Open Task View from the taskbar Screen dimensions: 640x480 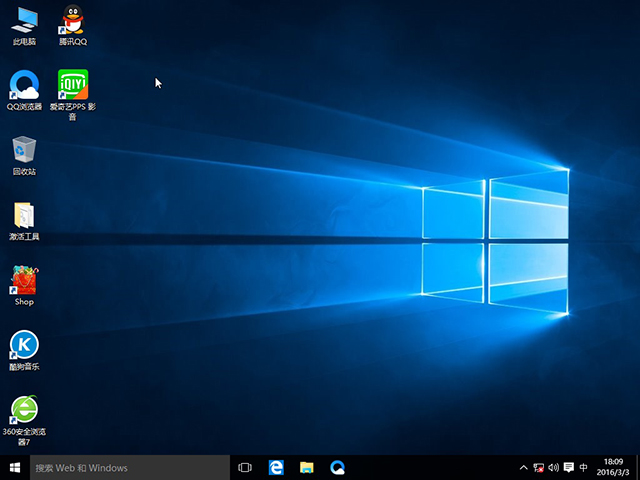click(245, 467)
